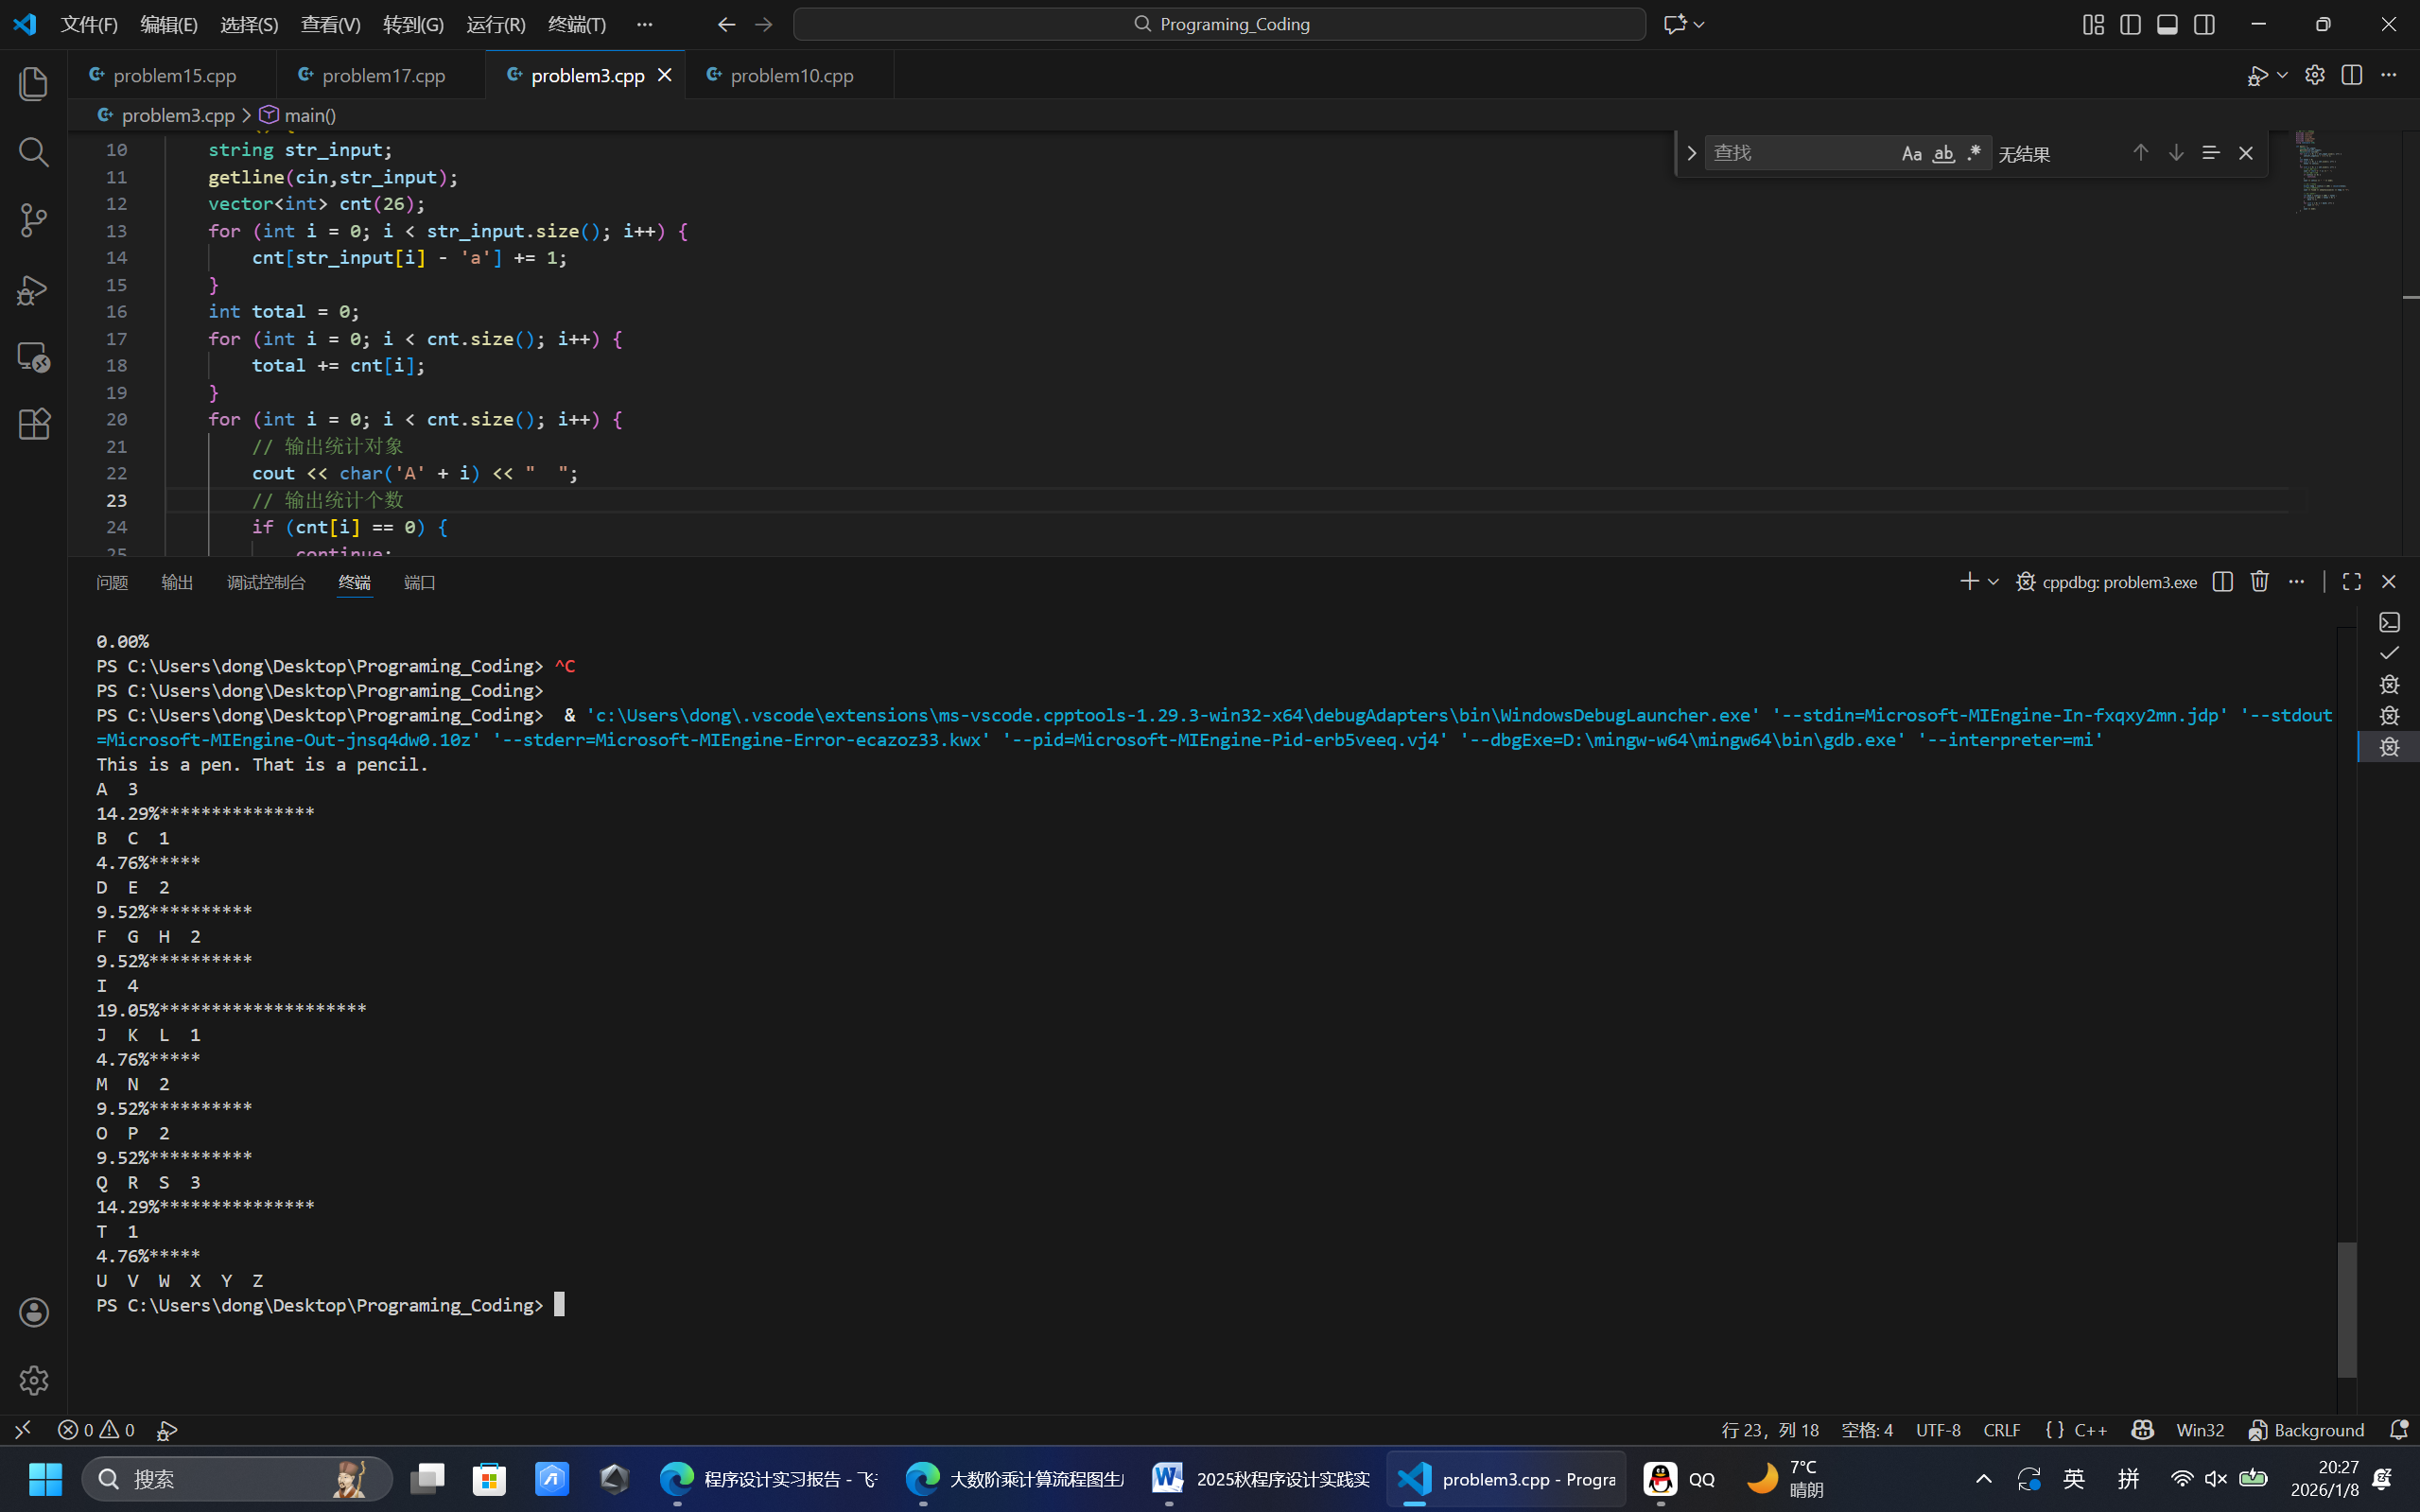
Task: Open the run/debug options dropdown arrow
Action: (2282, 75)
